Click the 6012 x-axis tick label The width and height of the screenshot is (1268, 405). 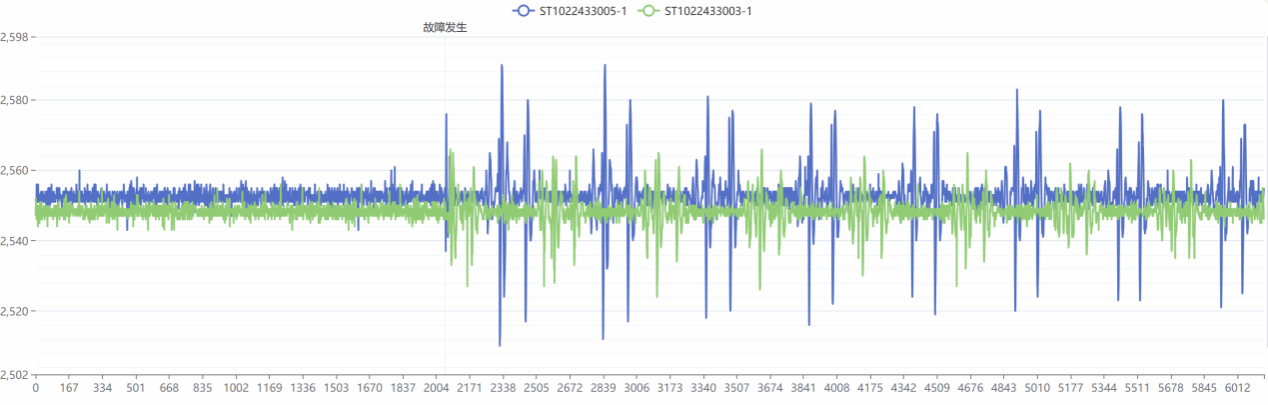[1238, 388]
